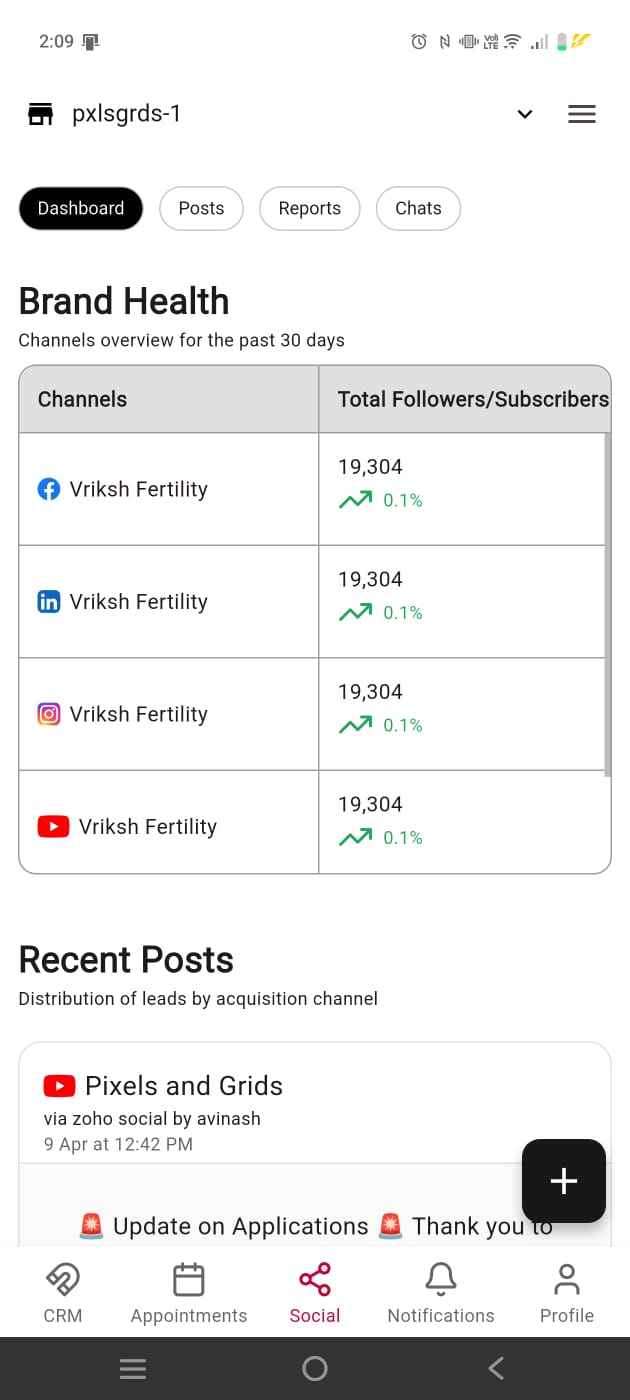Viewport: 630px width, 1400px height.
Task: Open the hamburger menu icon
Action: (581, 114)
